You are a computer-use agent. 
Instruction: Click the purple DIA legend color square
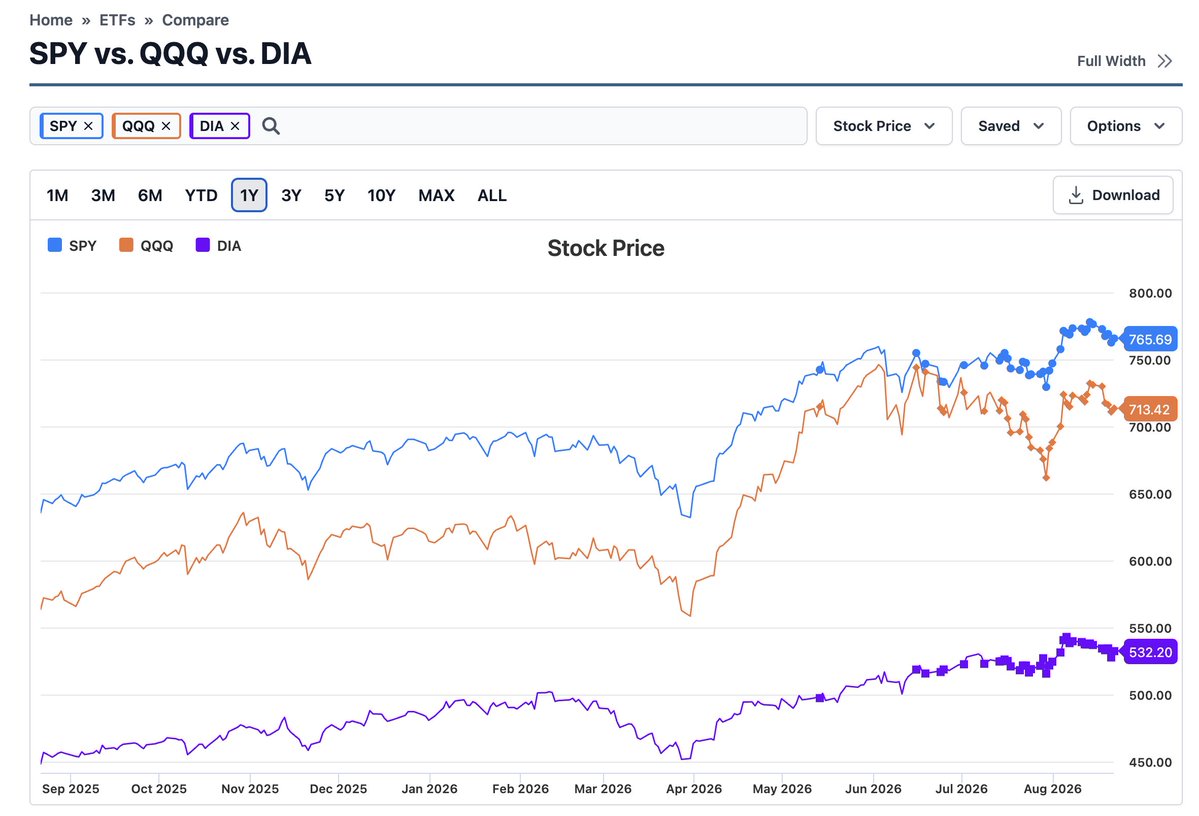(203, 245)
